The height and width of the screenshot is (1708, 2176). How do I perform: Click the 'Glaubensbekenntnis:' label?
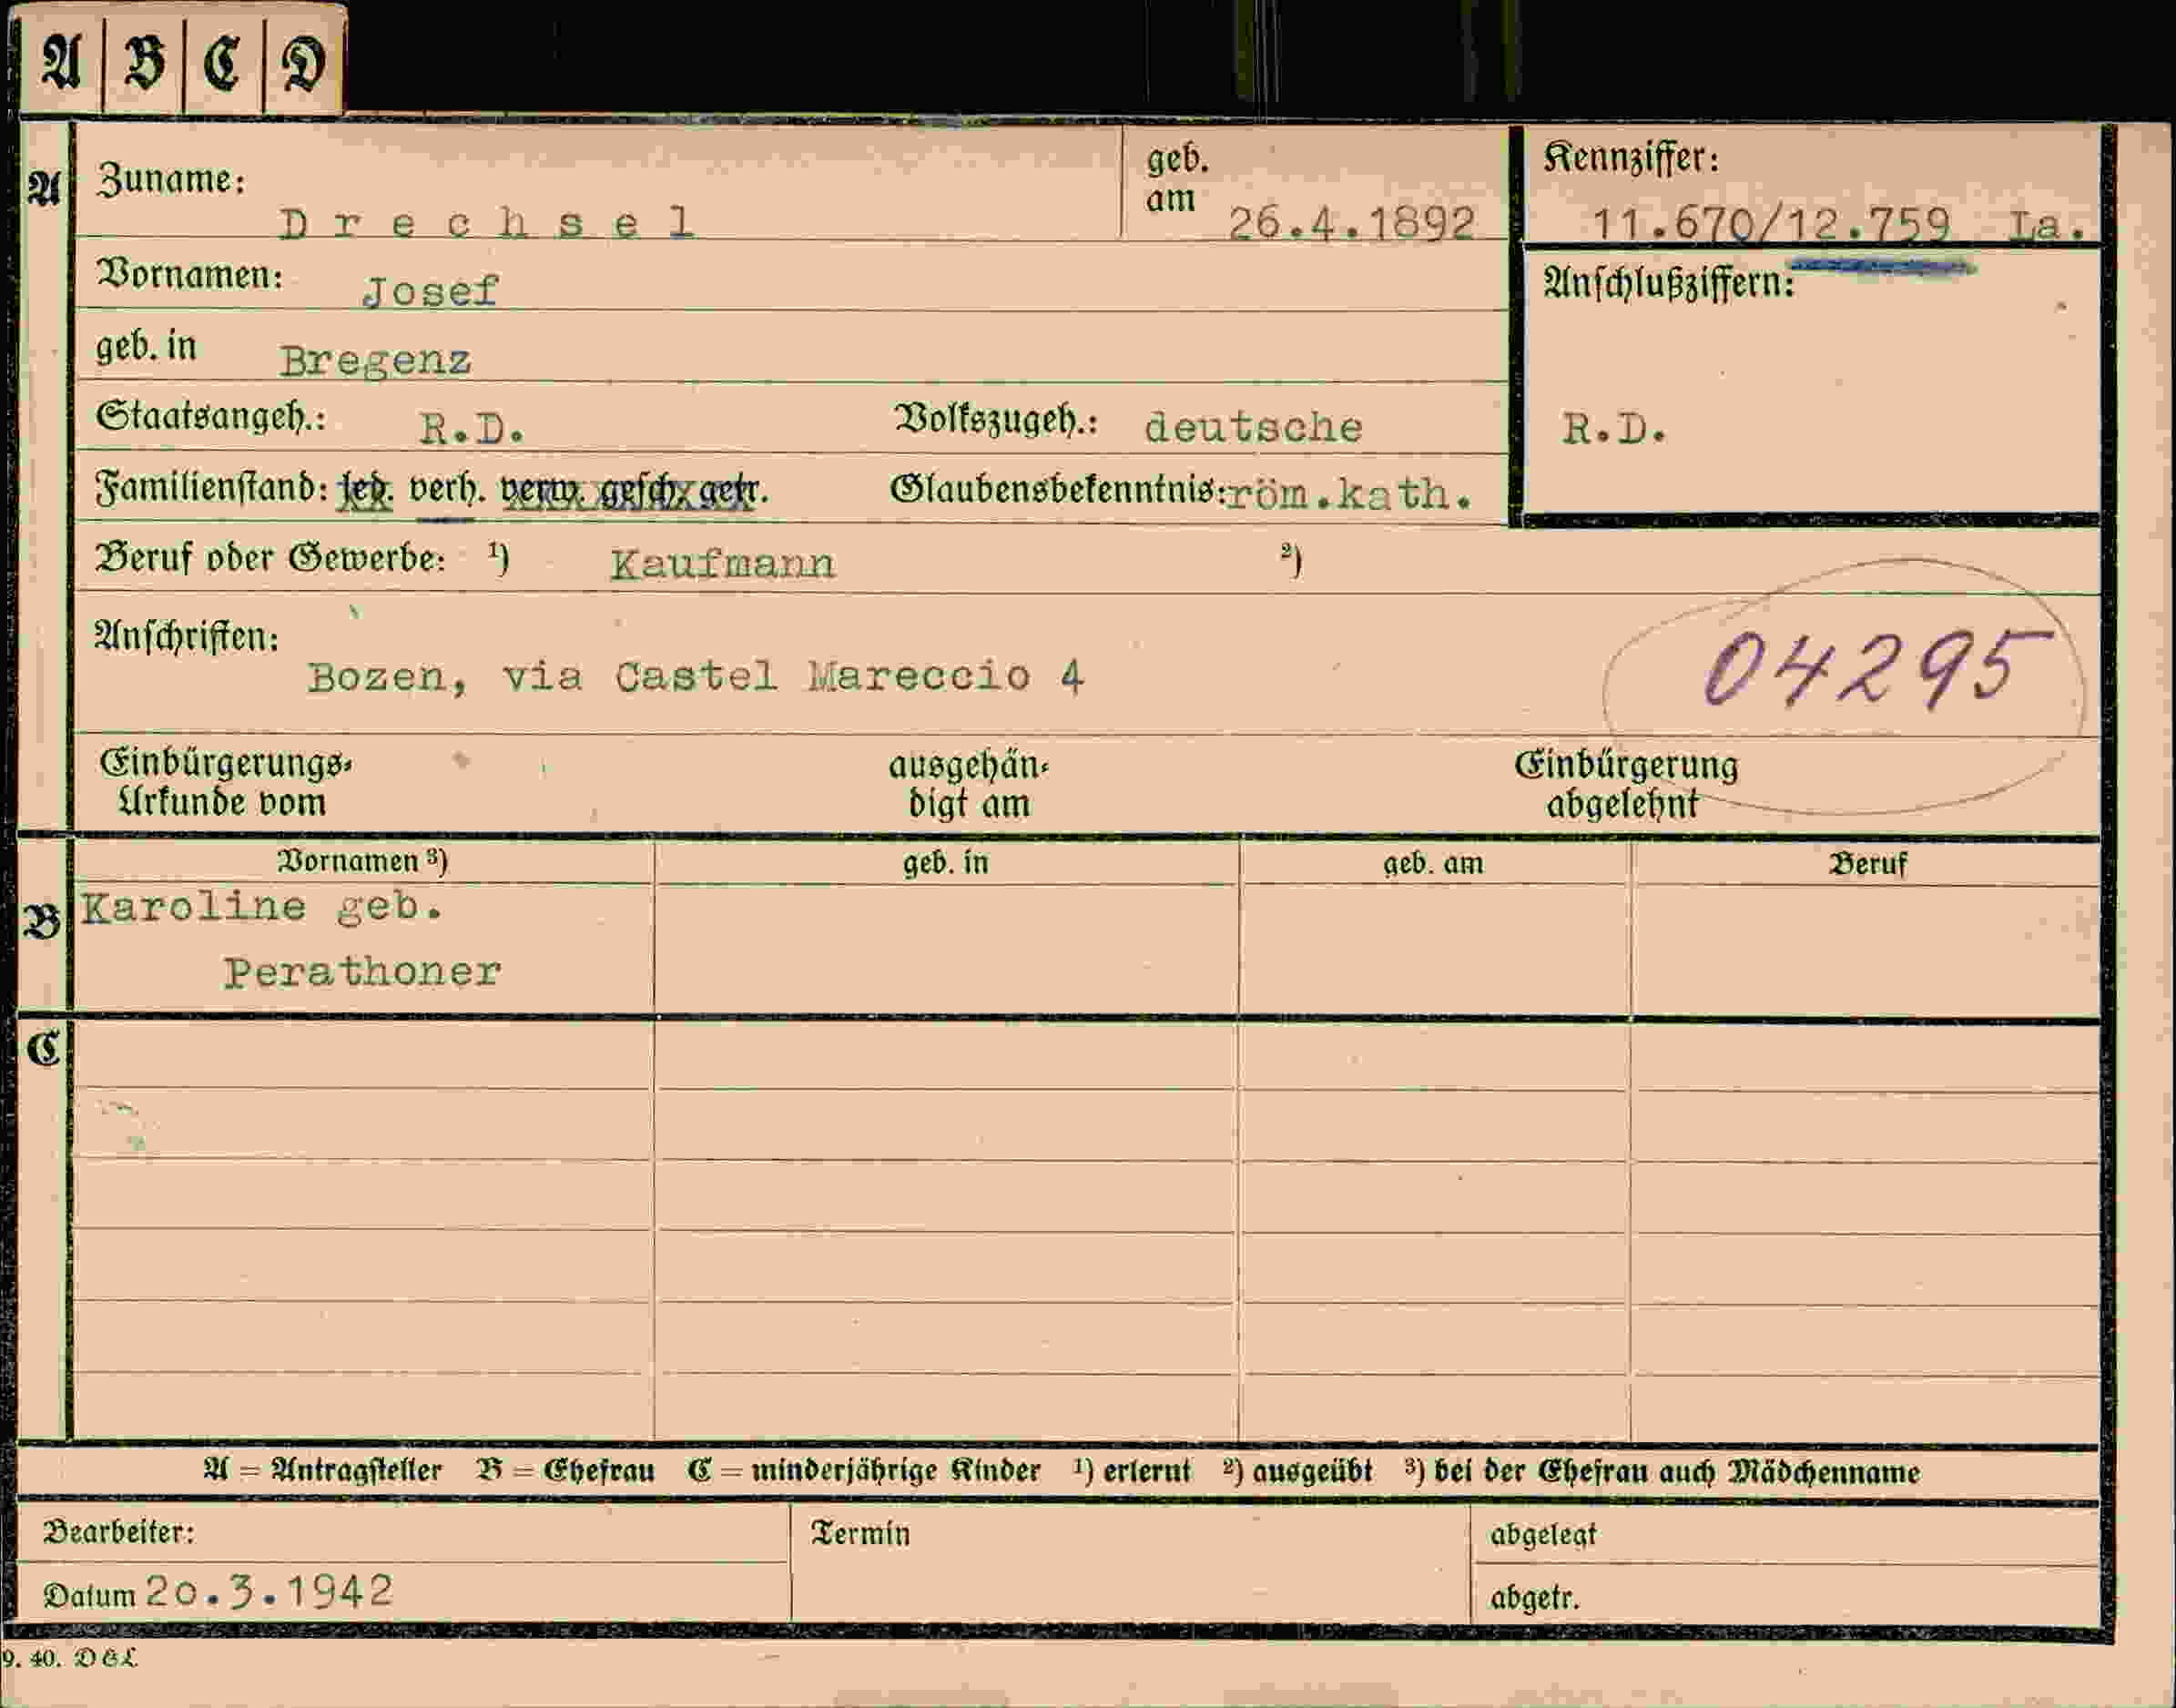pyautogui.click(x=1058, y=488)
